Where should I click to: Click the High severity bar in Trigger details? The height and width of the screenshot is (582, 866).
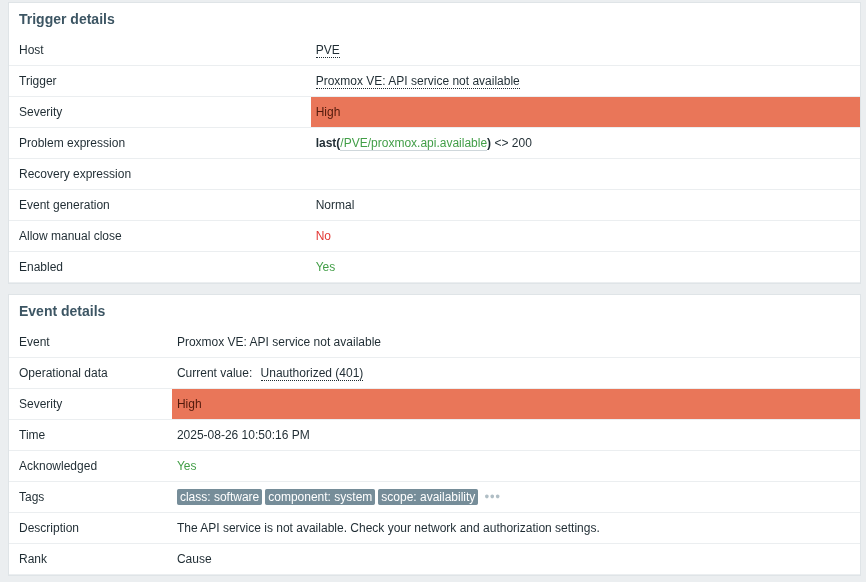coord(585,112)
